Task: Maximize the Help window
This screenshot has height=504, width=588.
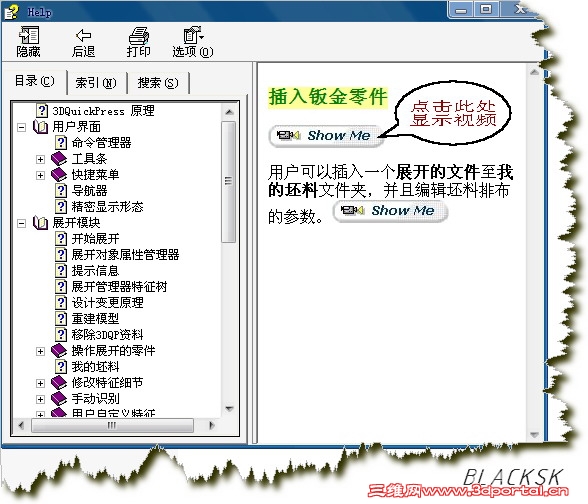Action: [486, 9]
